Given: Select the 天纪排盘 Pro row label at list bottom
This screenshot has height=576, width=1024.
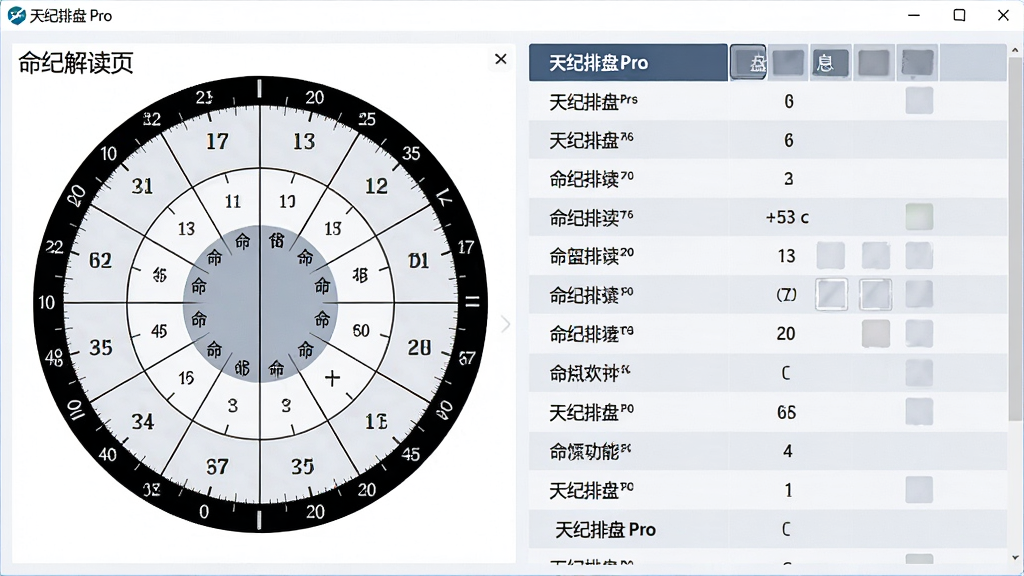Looking at the screenshot, I should tap(605, 530).
